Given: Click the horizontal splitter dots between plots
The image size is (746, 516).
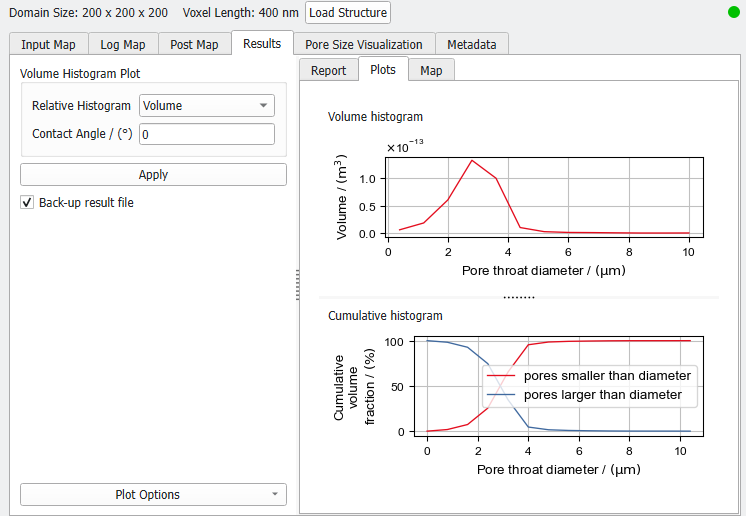Looking at the screenshot, I should coord(519,297).
